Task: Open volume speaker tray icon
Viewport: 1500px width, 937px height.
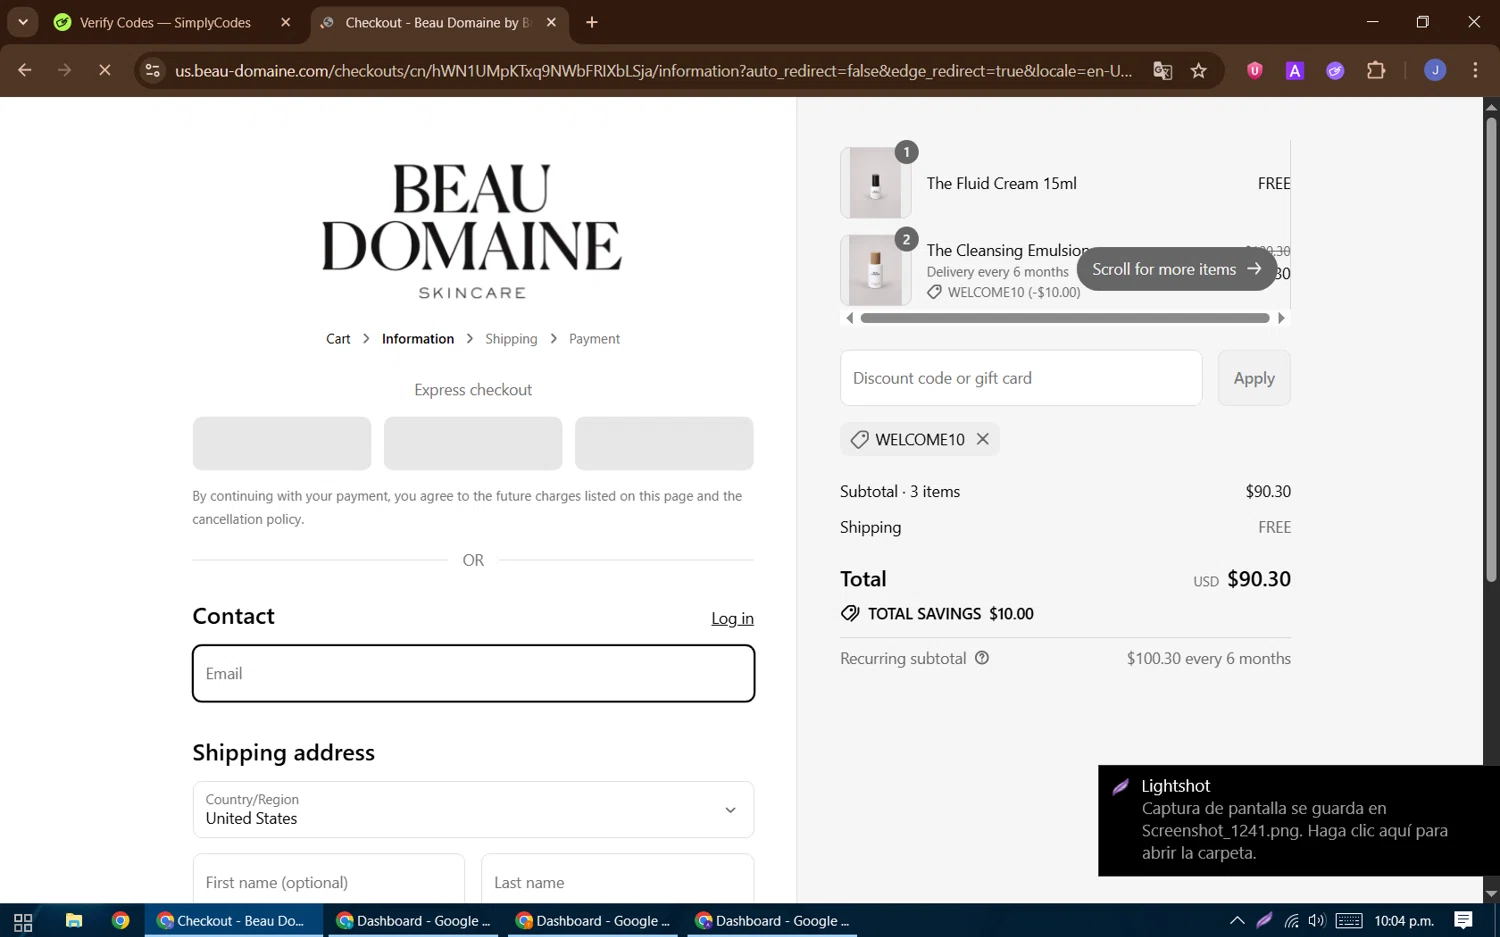Action: coord(1316,921)
